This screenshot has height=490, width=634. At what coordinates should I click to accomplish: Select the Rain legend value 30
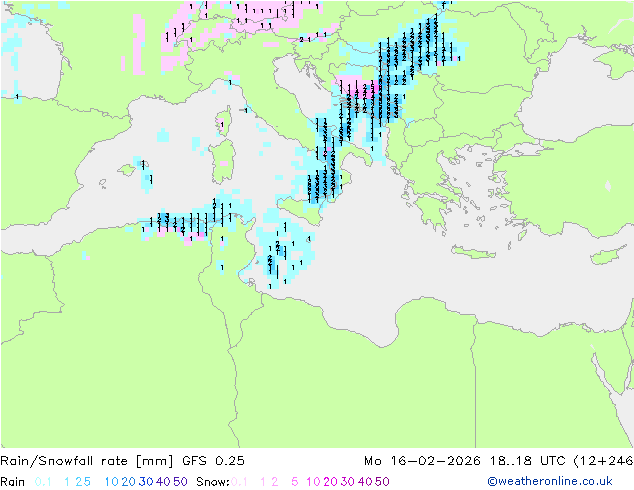click(x=146, y=482)
